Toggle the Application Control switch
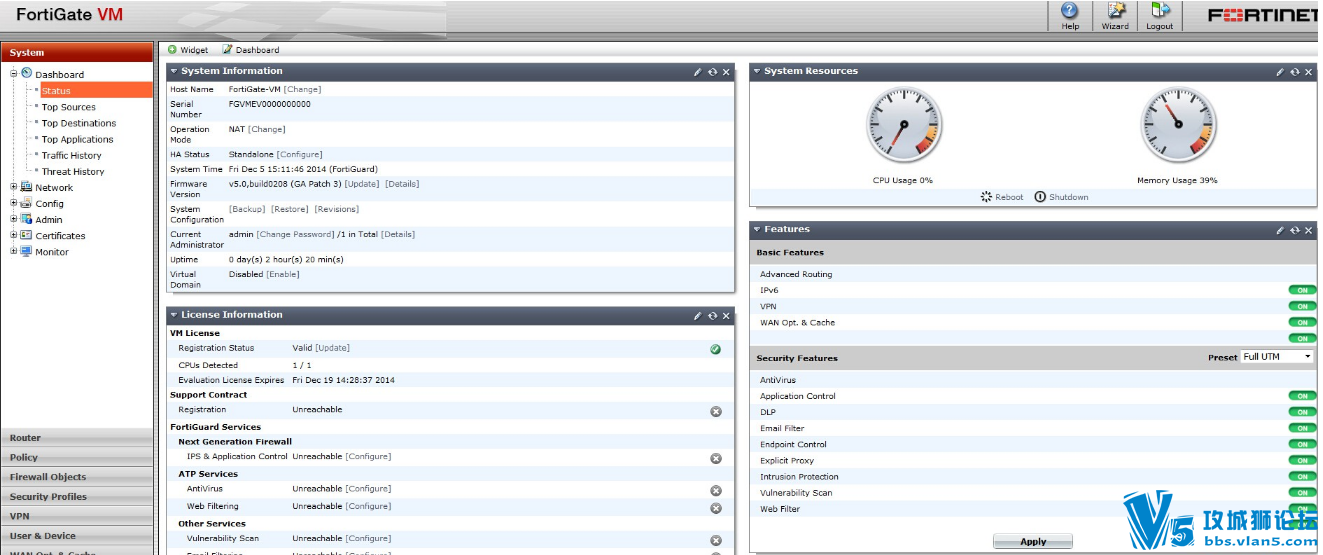The width and height of the screenshot is (1323, 555). point(1302,396)
